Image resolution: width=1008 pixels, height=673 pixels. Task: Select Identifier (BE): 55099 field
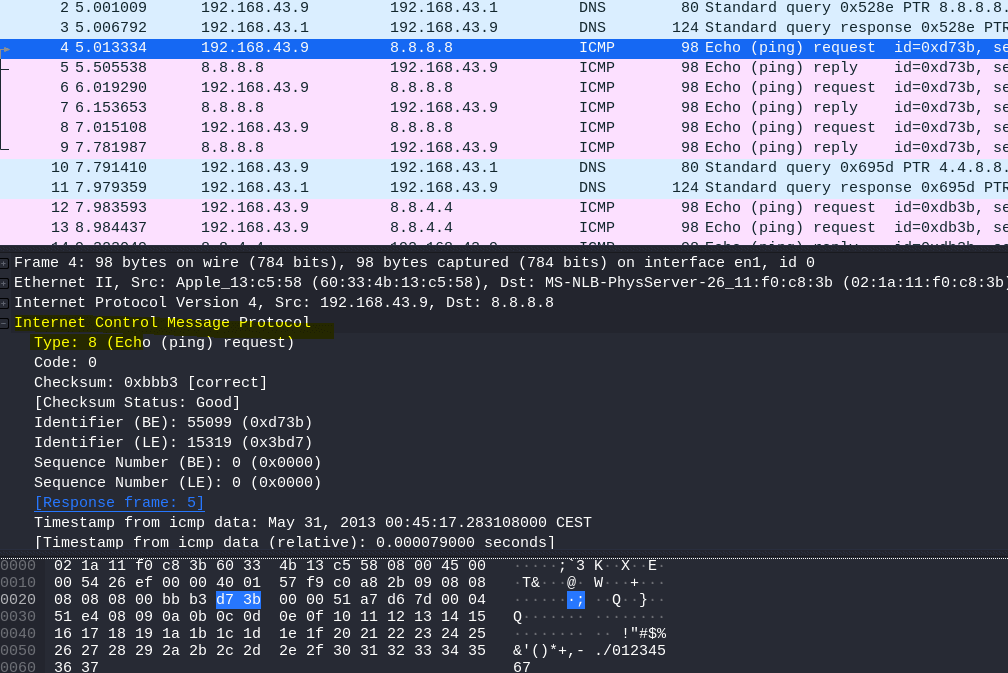173,422
